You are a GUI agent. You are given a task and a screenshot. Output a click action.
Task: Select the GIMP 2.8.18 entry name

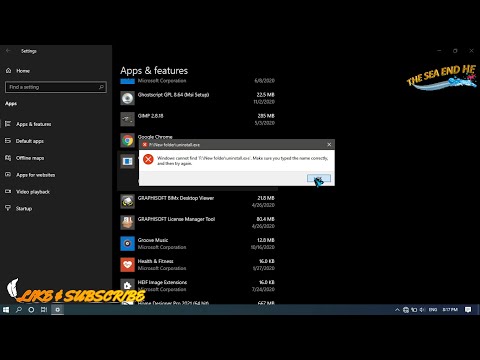(151, 116)
